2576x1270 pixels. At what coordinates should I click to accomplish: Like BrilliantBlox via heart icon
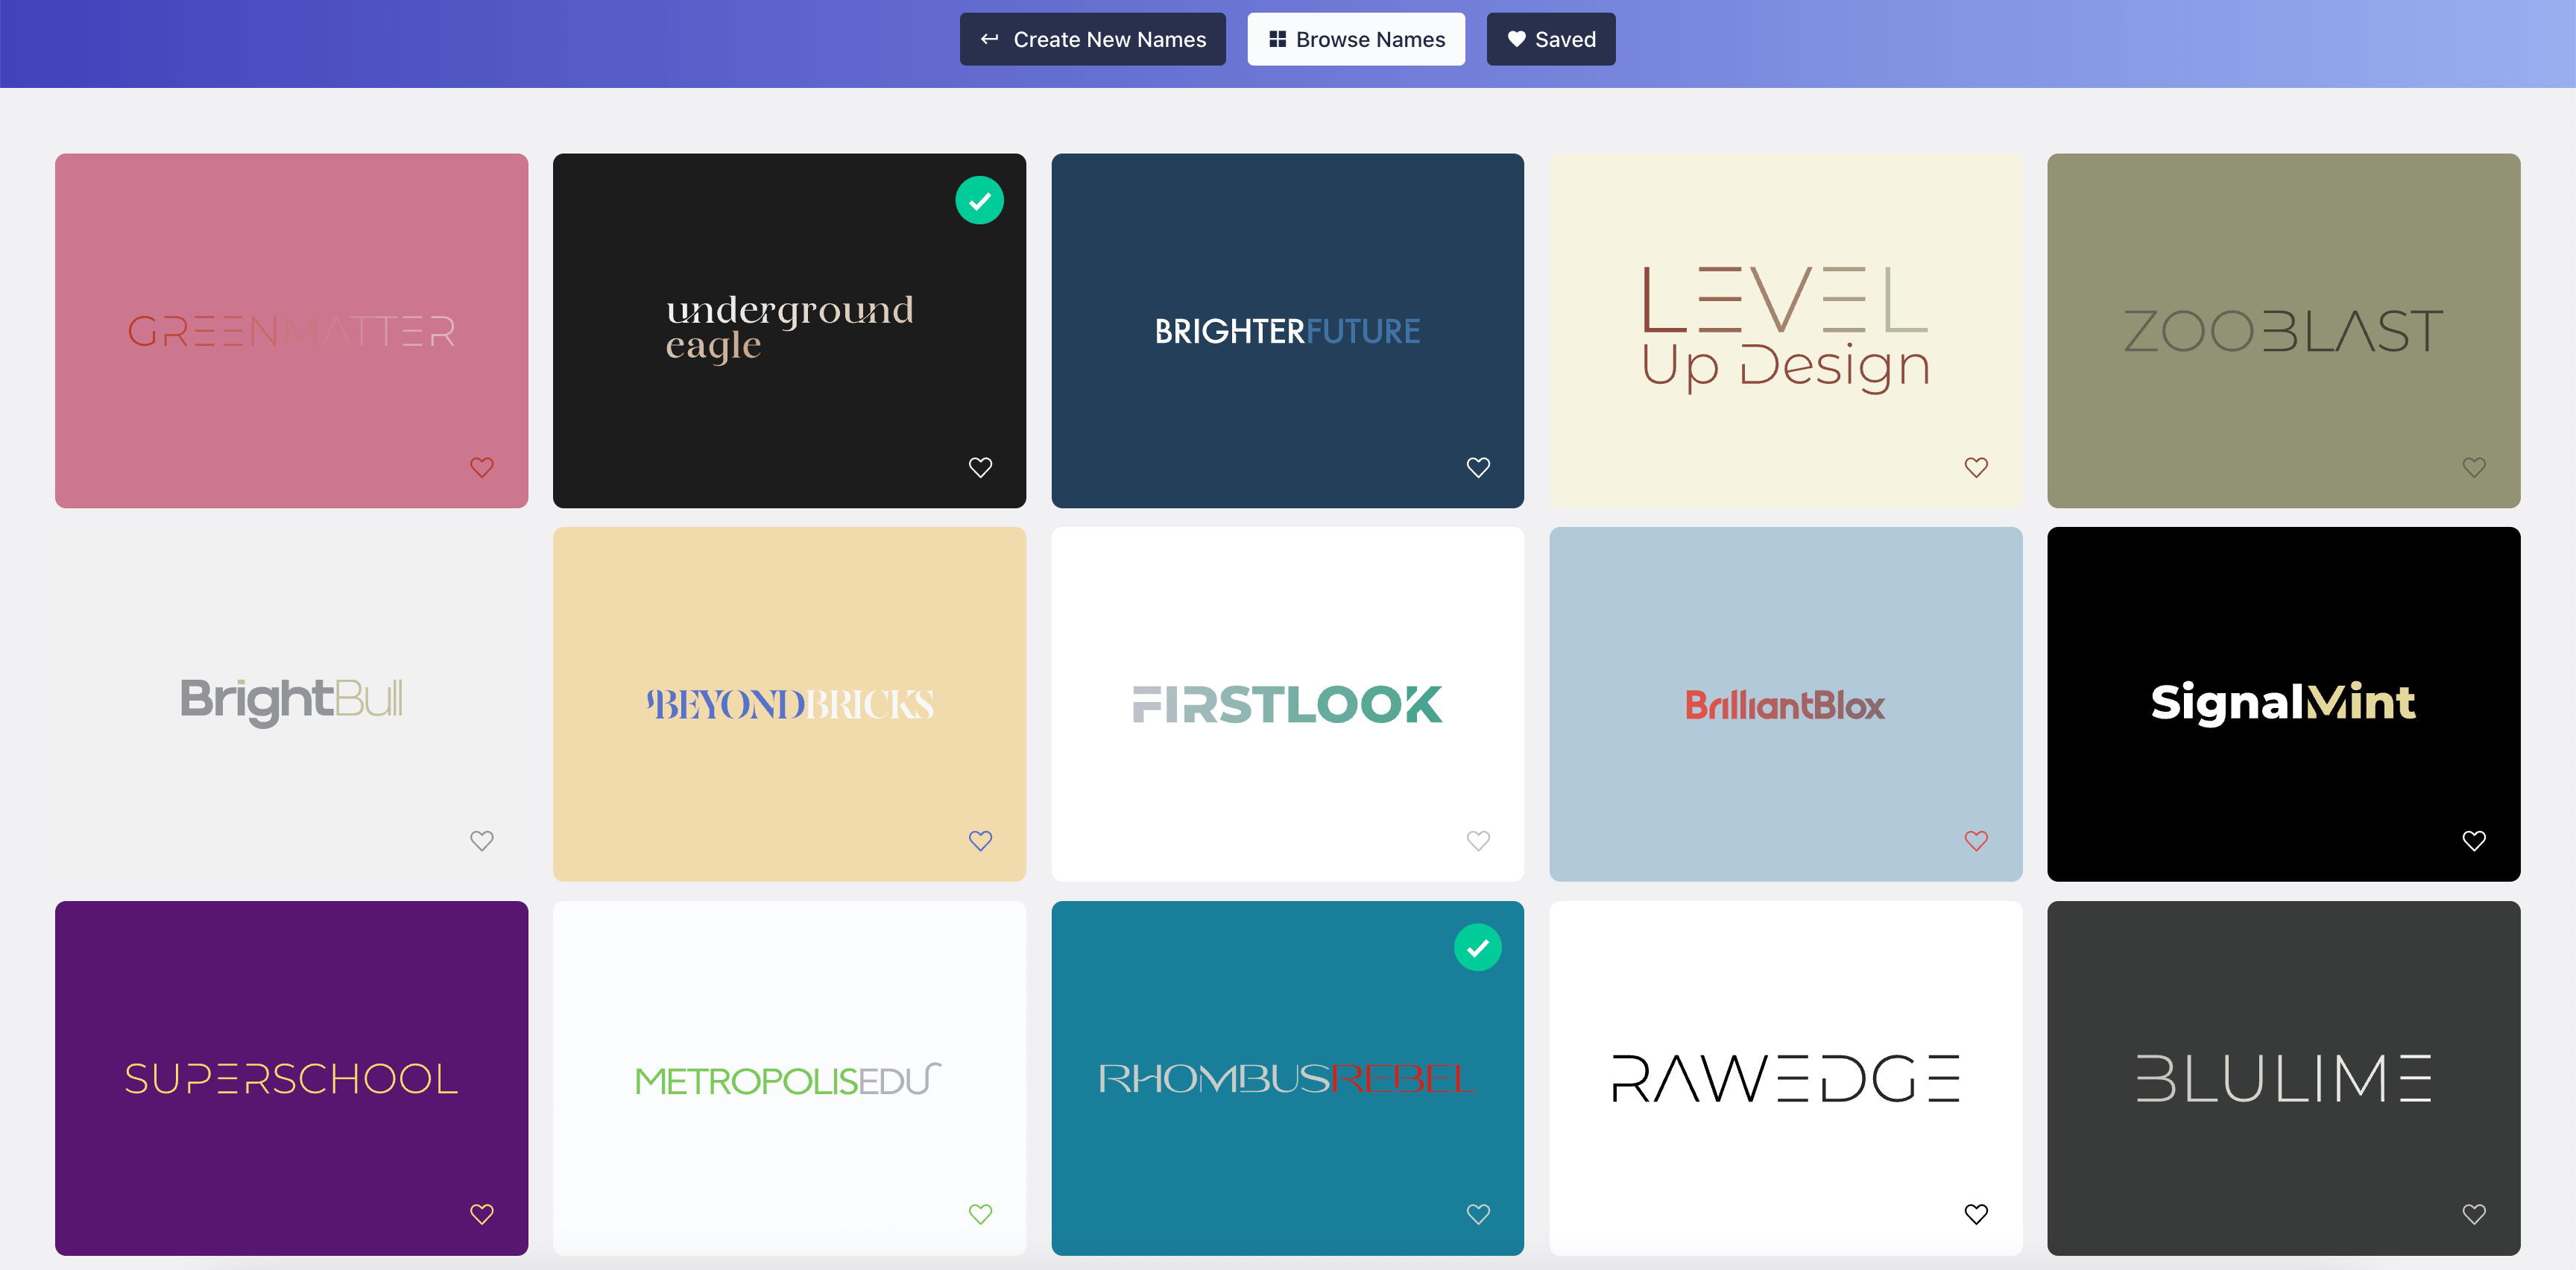(1976, 841)
